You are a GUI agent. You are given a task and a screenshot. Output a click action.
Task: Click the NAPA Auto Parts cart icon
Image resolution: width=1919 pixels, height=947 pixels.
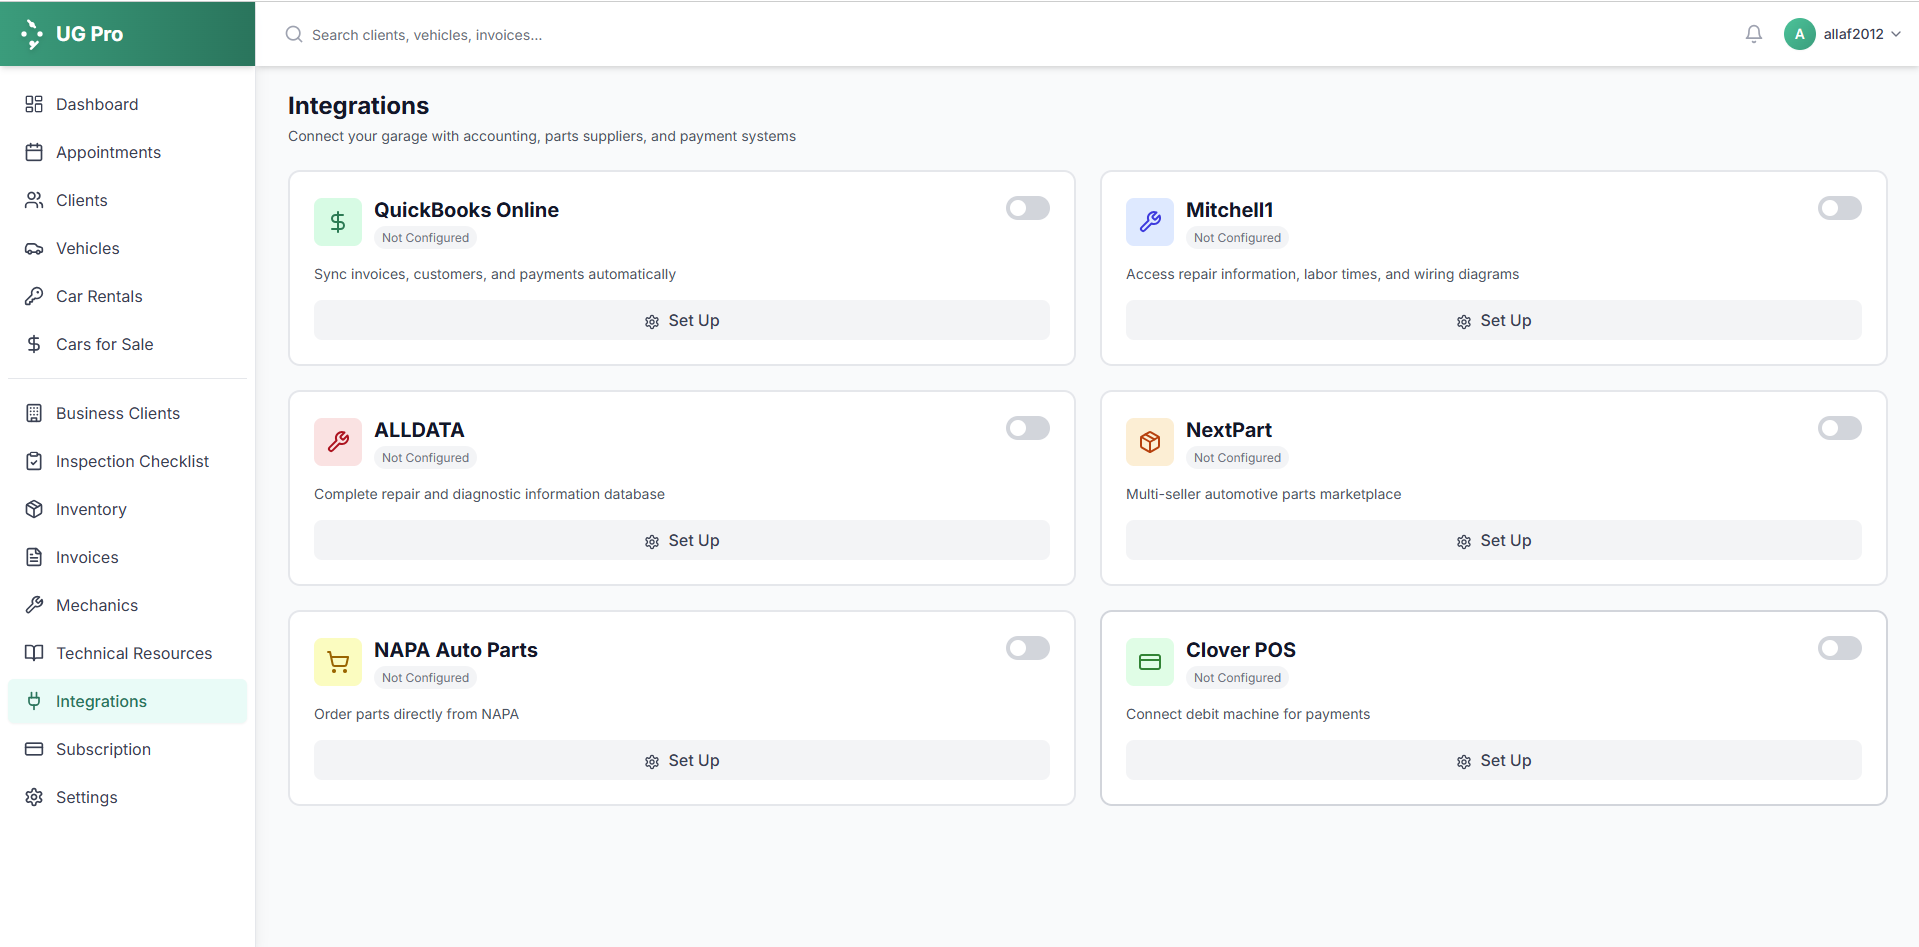click(x=338, y=662)
